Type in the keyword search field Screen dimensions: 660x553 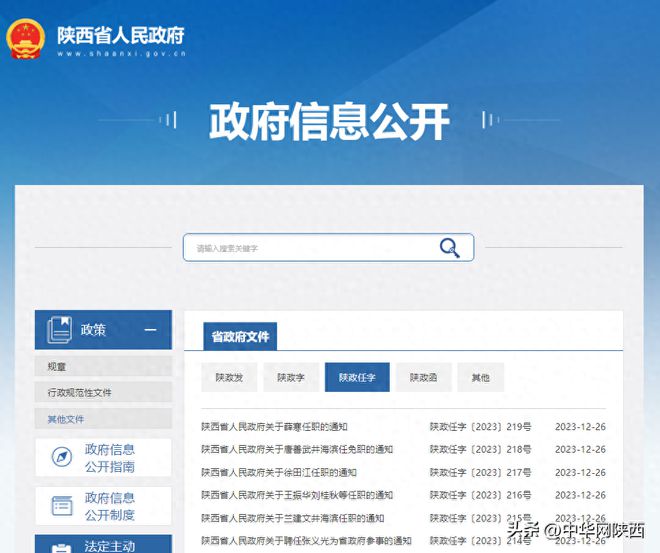point(310,248)
